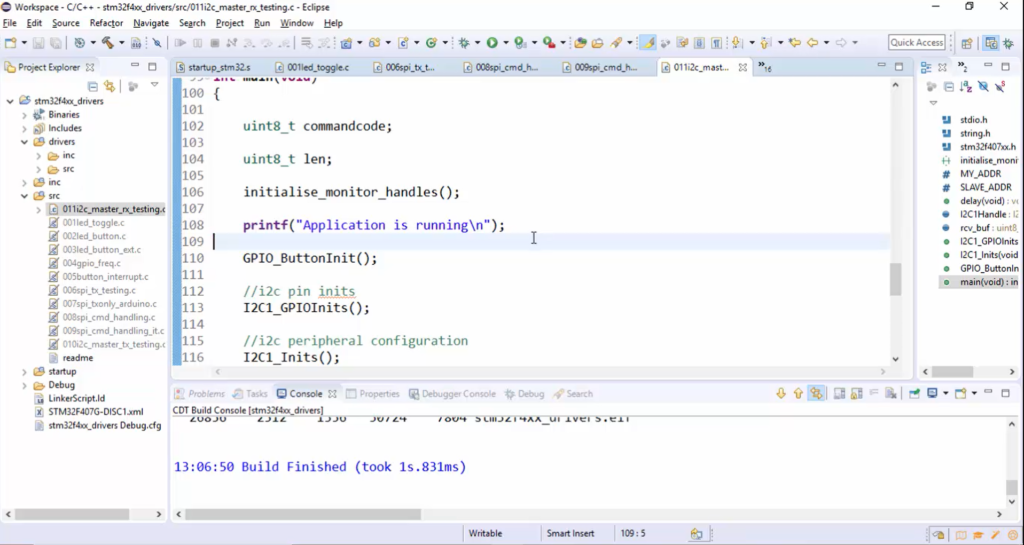Click console Next Error down arrow
This screenshot has height=545, width=1024.
[781, 393]
